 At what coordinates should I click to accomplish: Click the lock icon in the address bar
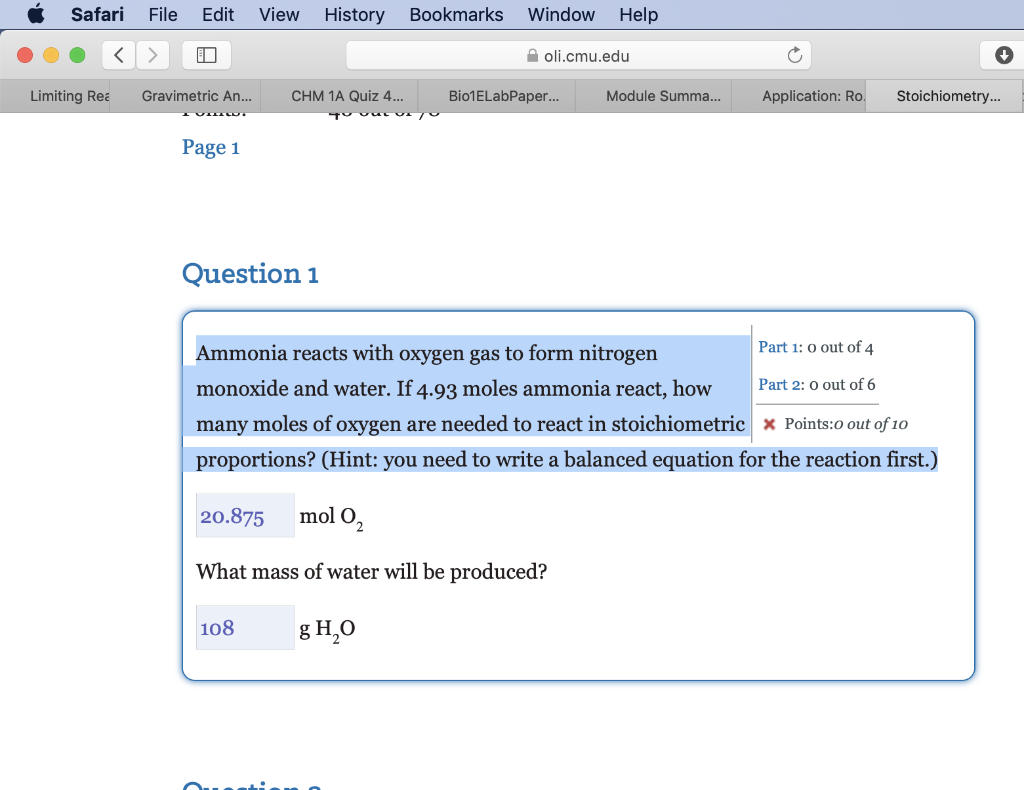[532, 56]
